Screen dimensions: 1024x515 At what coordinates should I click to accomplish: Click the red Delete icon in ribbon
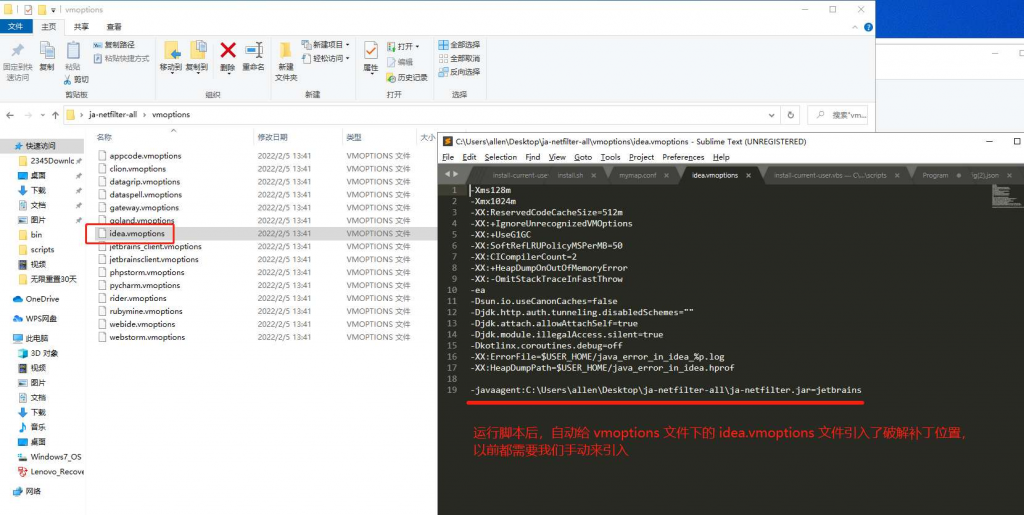(x=228, y=51)
